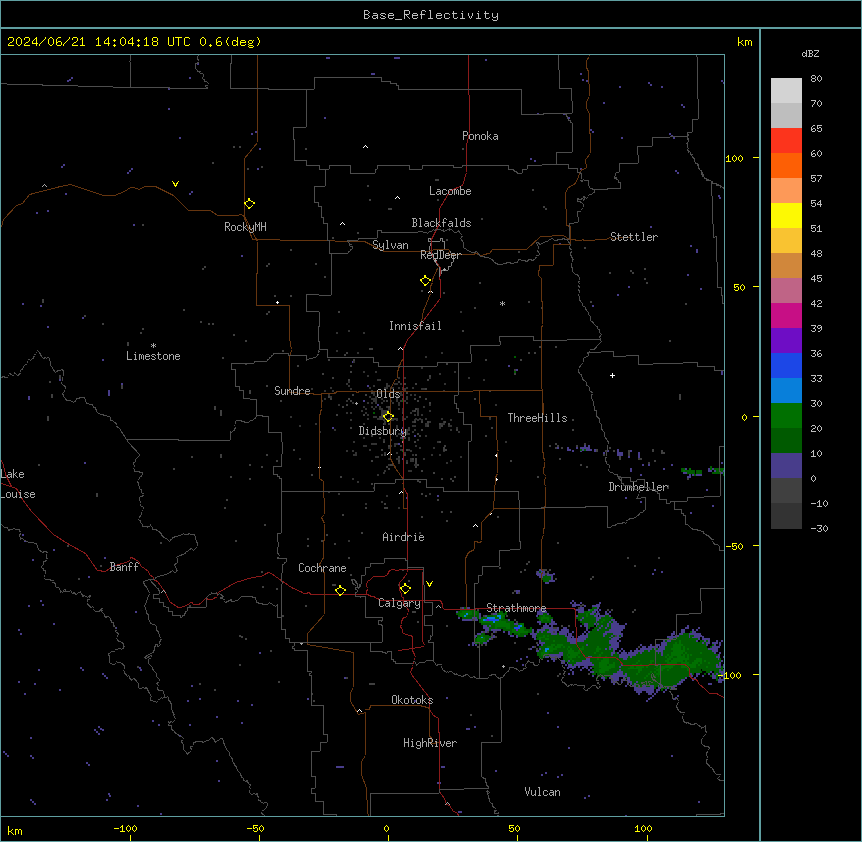Click the RockyMH label
Viewport: 862px width, 842px height.
[245, 227]
